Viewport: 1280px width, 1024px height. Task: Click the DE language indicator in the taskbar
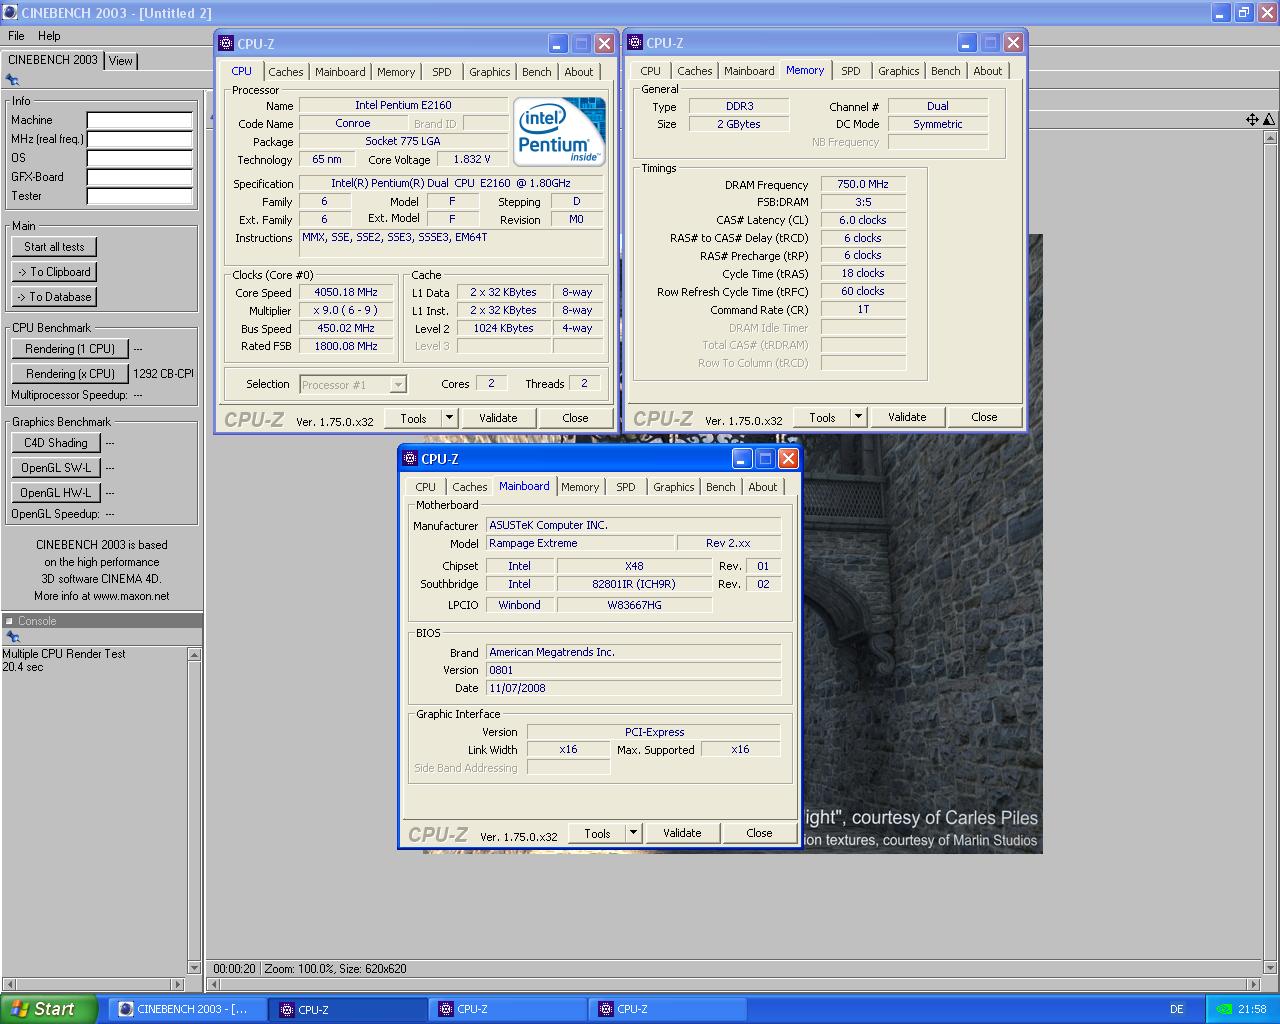pos(1176,1009)
